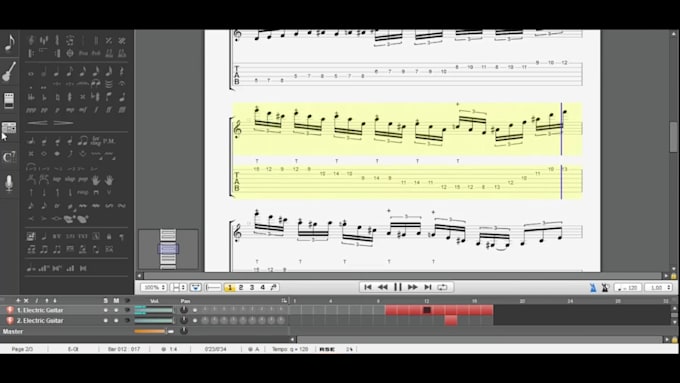Remove the selected track with the X button
The image size is (680, 383).
pyautogui.click(x=26, y=301)
